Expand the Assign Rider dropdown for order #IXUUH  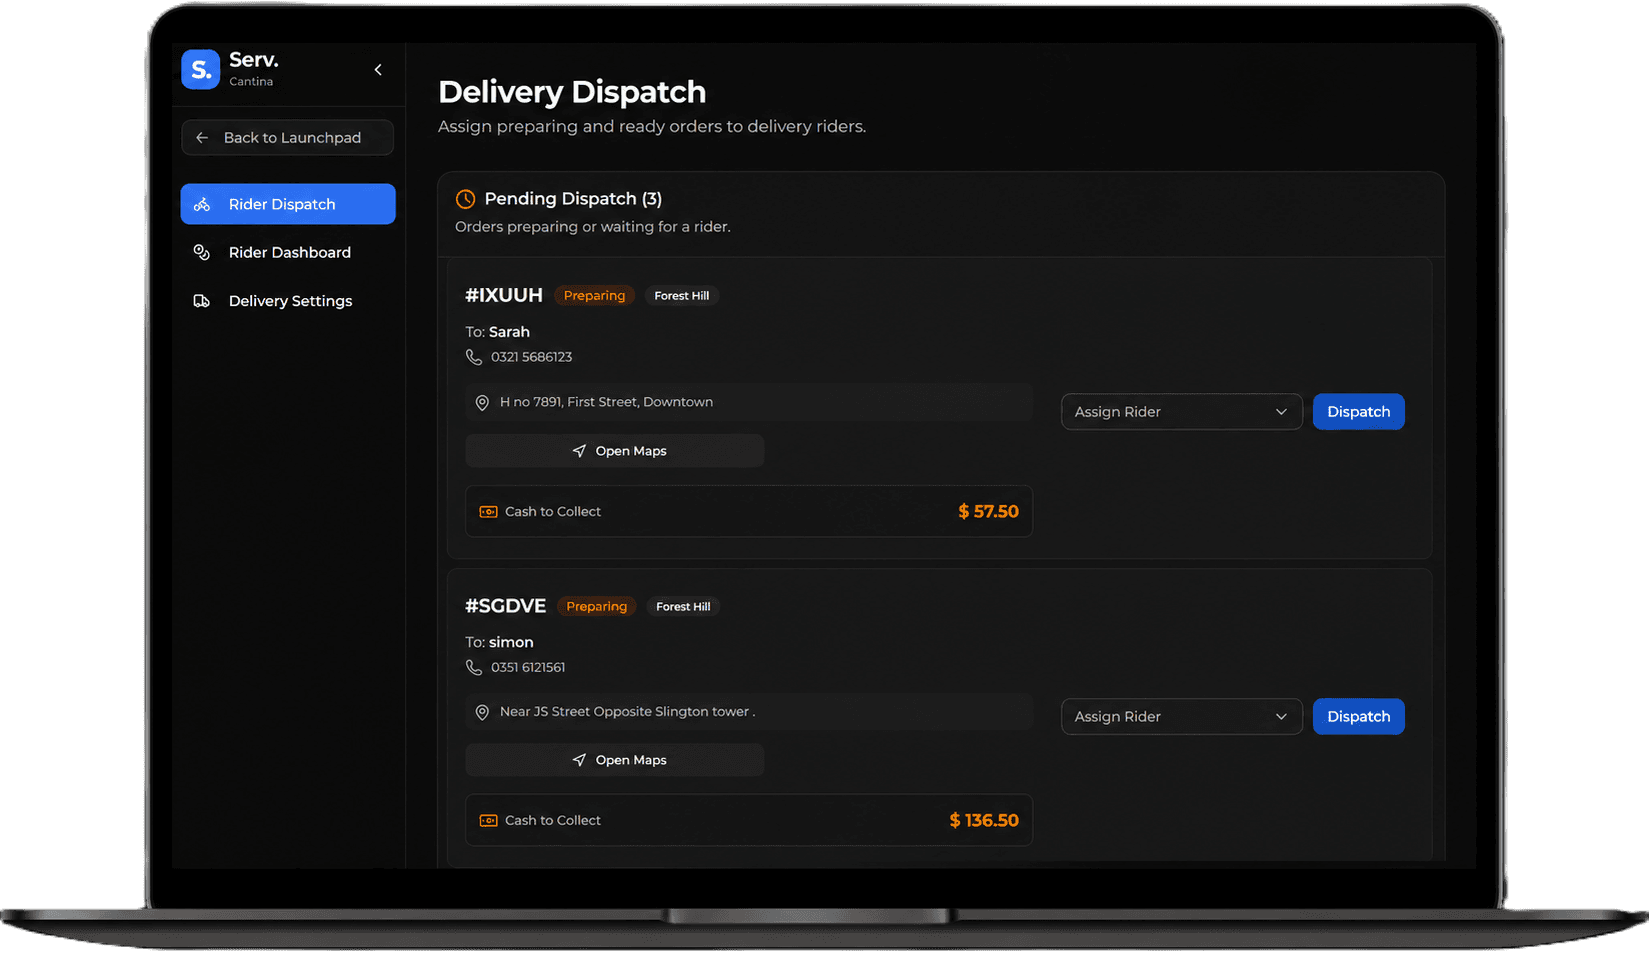[x=1181, y=412]
